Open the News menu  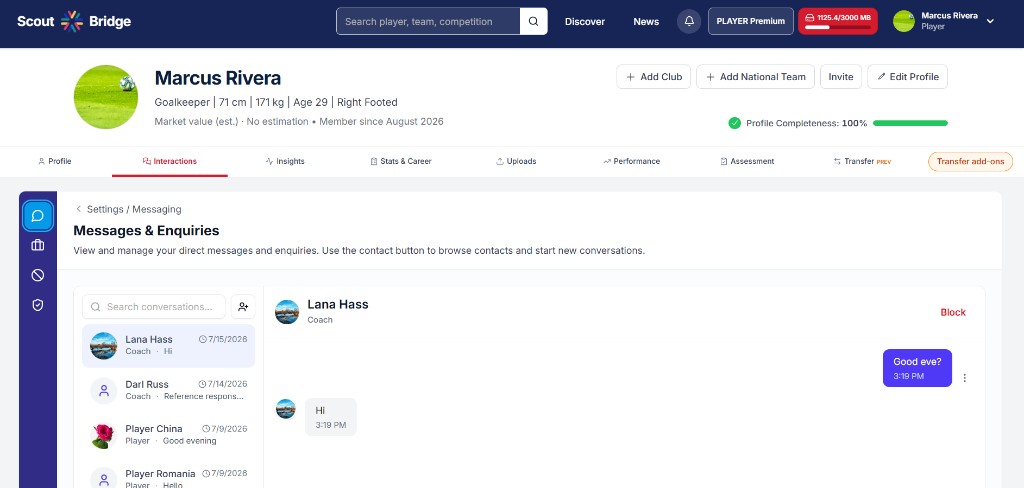646,22
